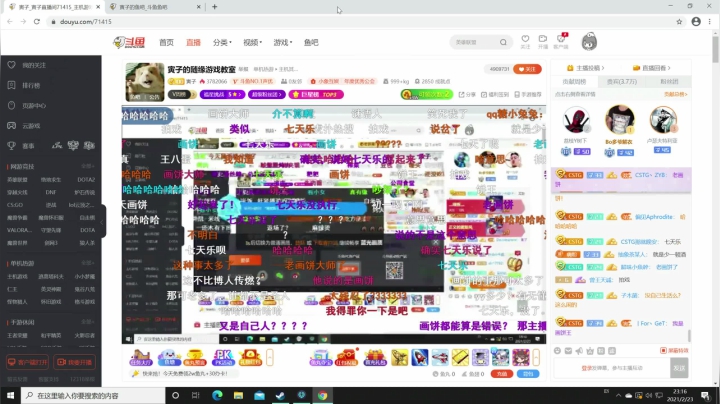Click the red 充值 recharge button

(501, 374)
